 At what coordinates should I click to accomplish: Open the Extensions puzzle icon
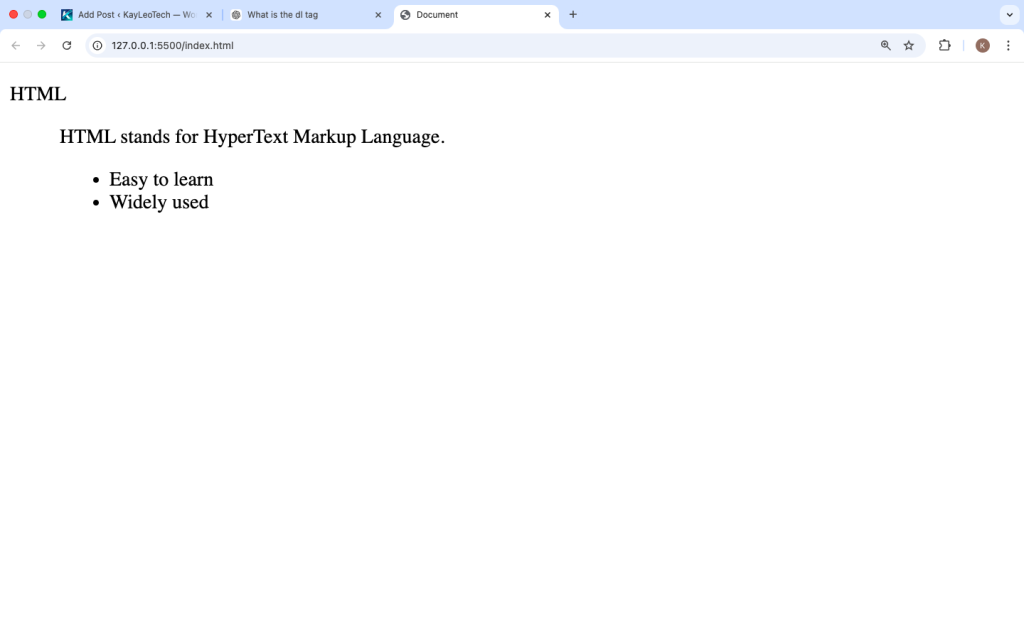pos(944,45)
